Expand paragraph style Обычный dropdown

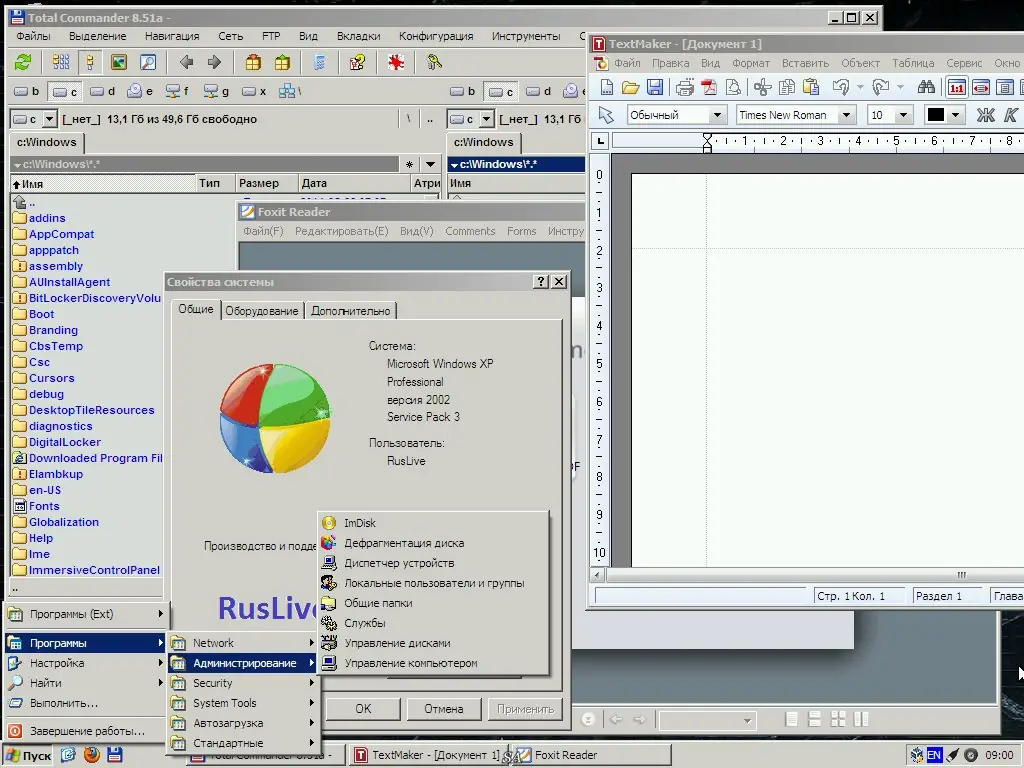tap(717, 116)
